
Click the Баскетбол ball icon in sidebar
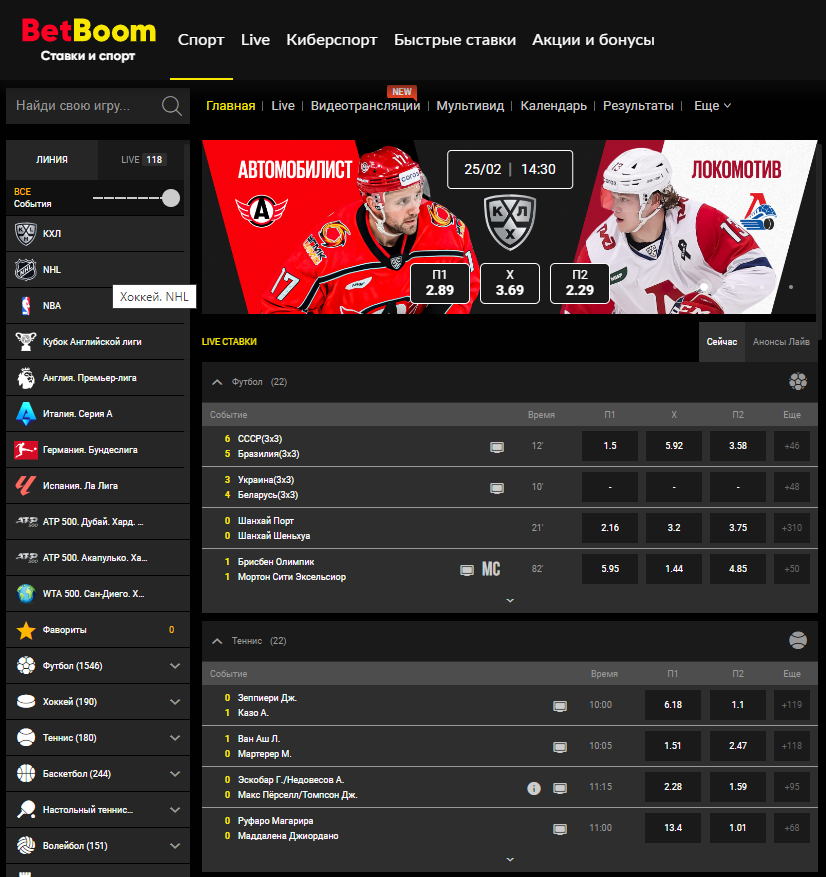(25, 774)
